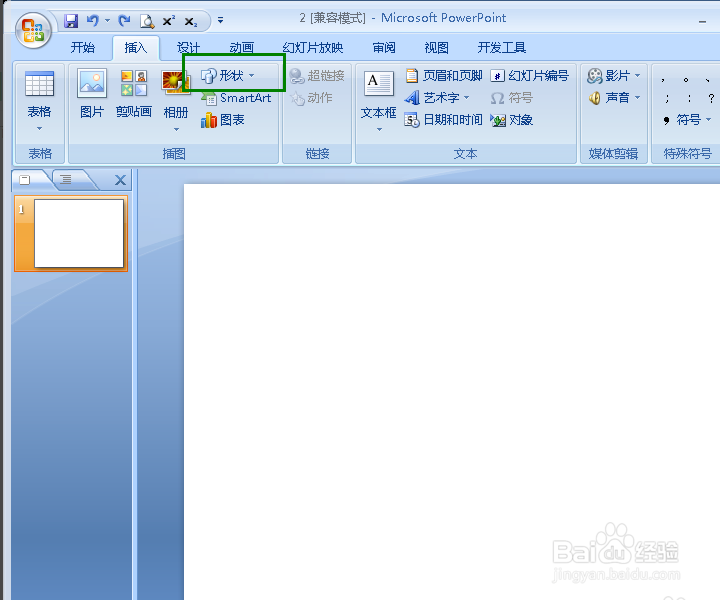Open the 影片 movie dropdown
720x600 pixels.
613,75
